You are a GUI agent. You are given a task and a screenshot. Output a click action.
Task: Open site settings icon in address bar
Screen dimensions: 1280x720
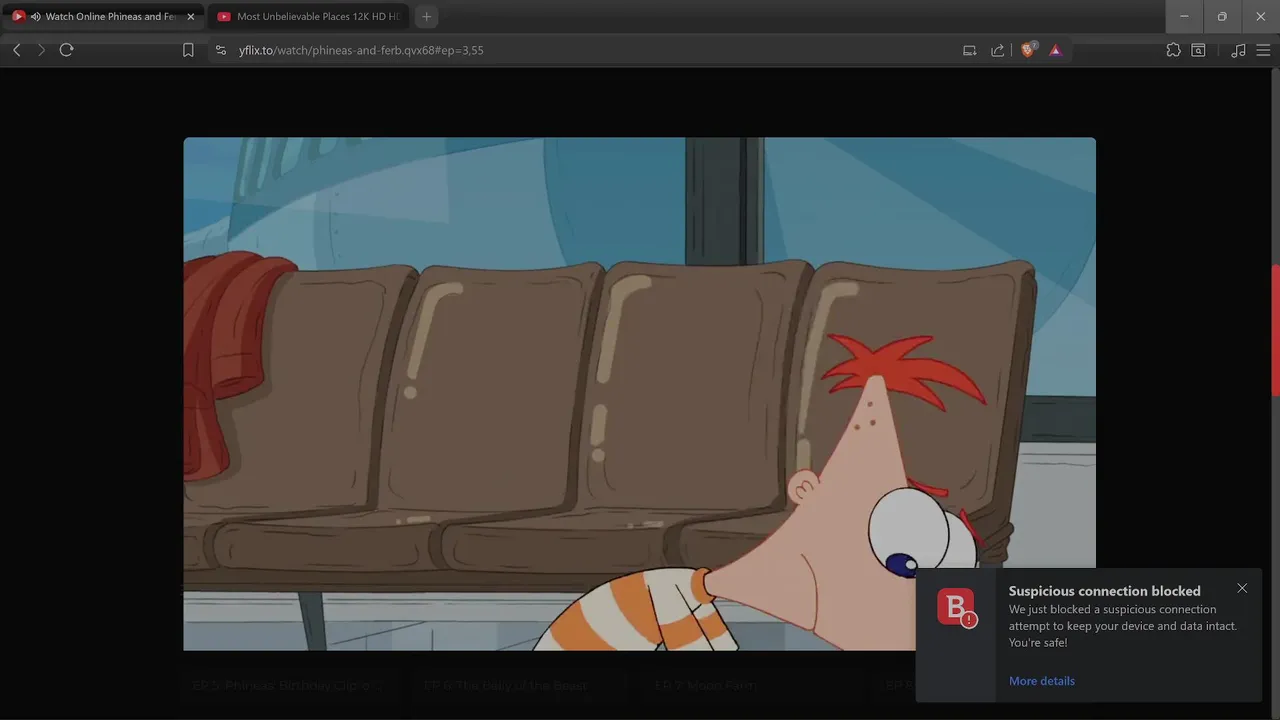pyautogui.click(x=221, y=50)
